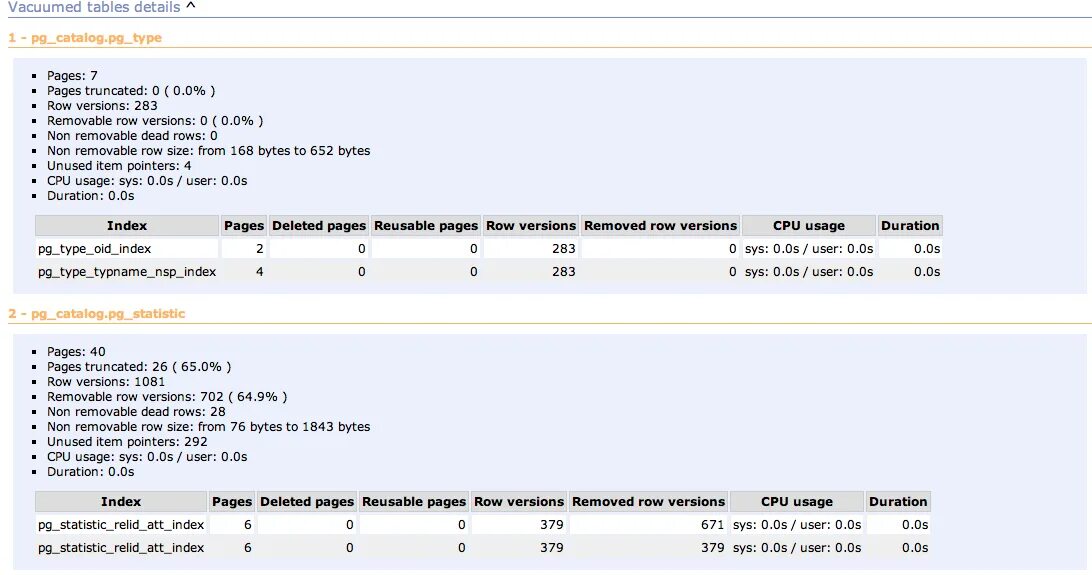Click the Pages column header in pg_statistic table
Image resolution: width=1092 pixels, height=575 pixels.
(x=232, y=501)
